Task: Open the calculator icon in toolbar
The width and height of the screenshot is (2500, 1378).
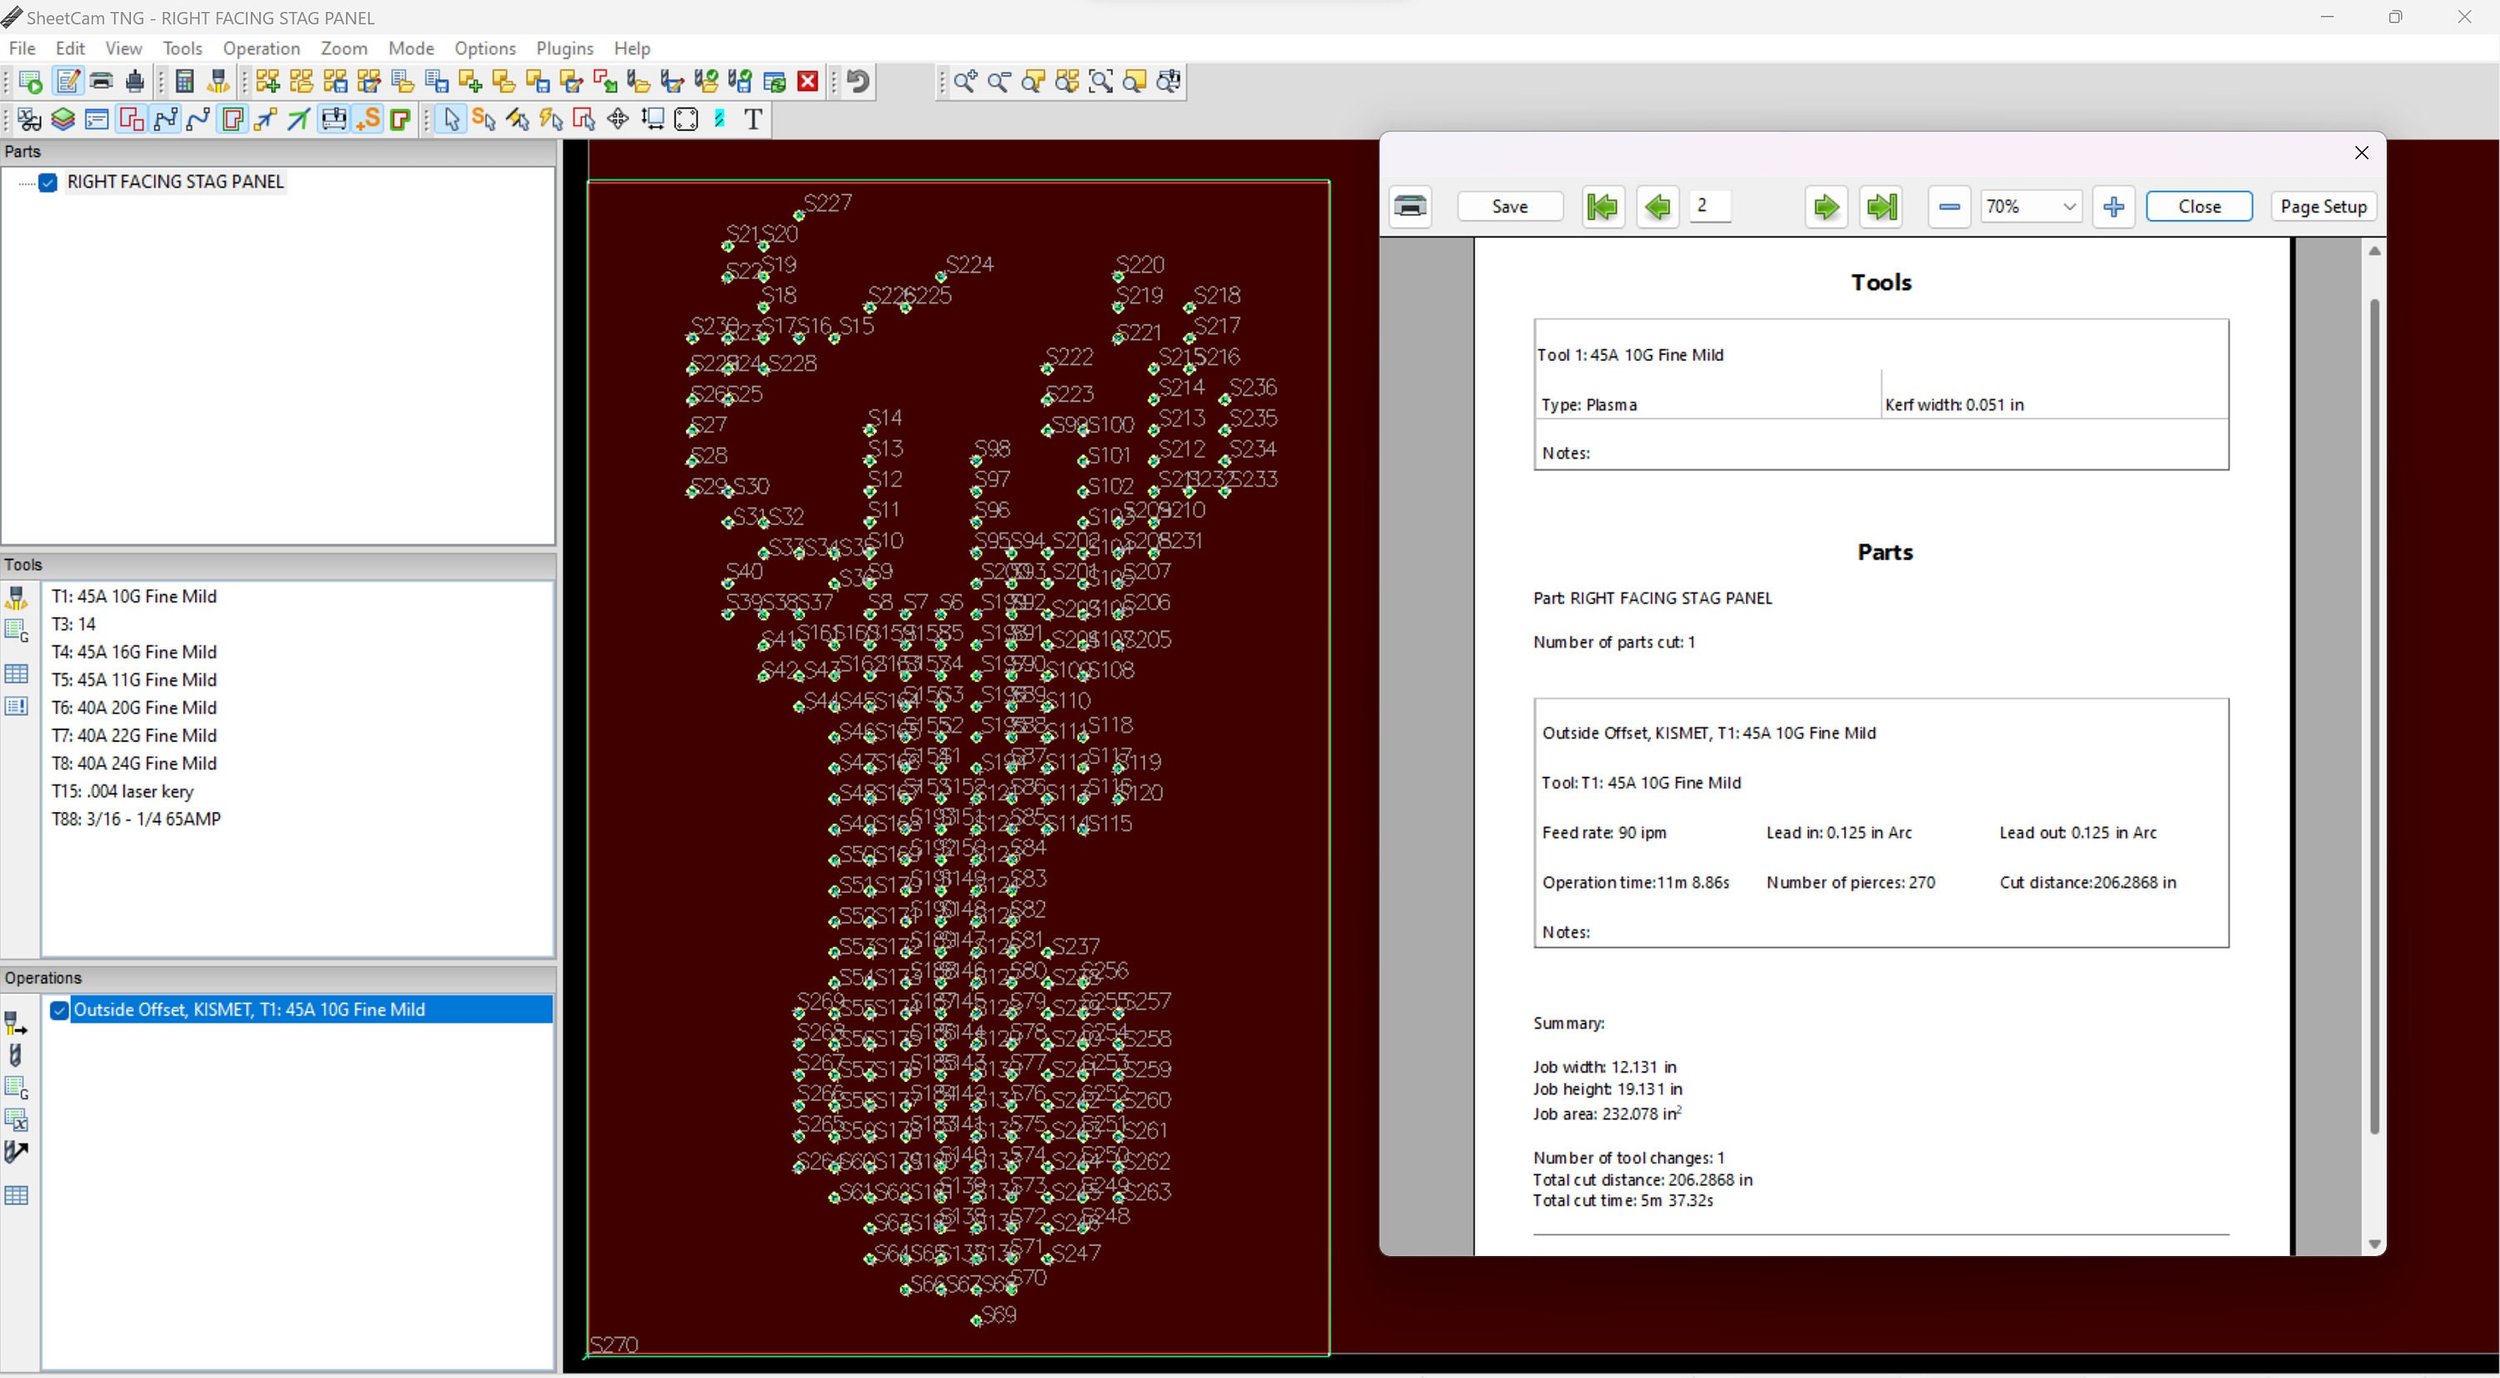Action: coord(184,82)
